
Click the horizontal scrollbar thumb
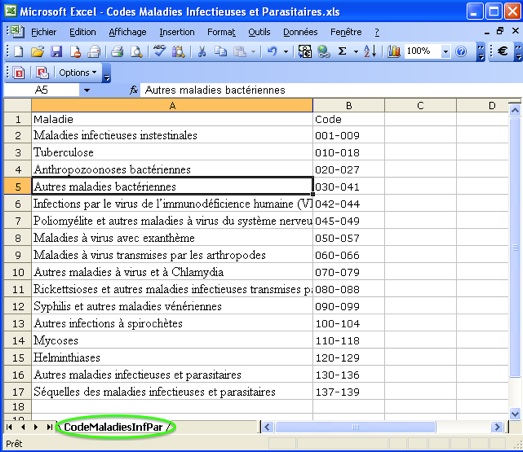click(356, 427)
